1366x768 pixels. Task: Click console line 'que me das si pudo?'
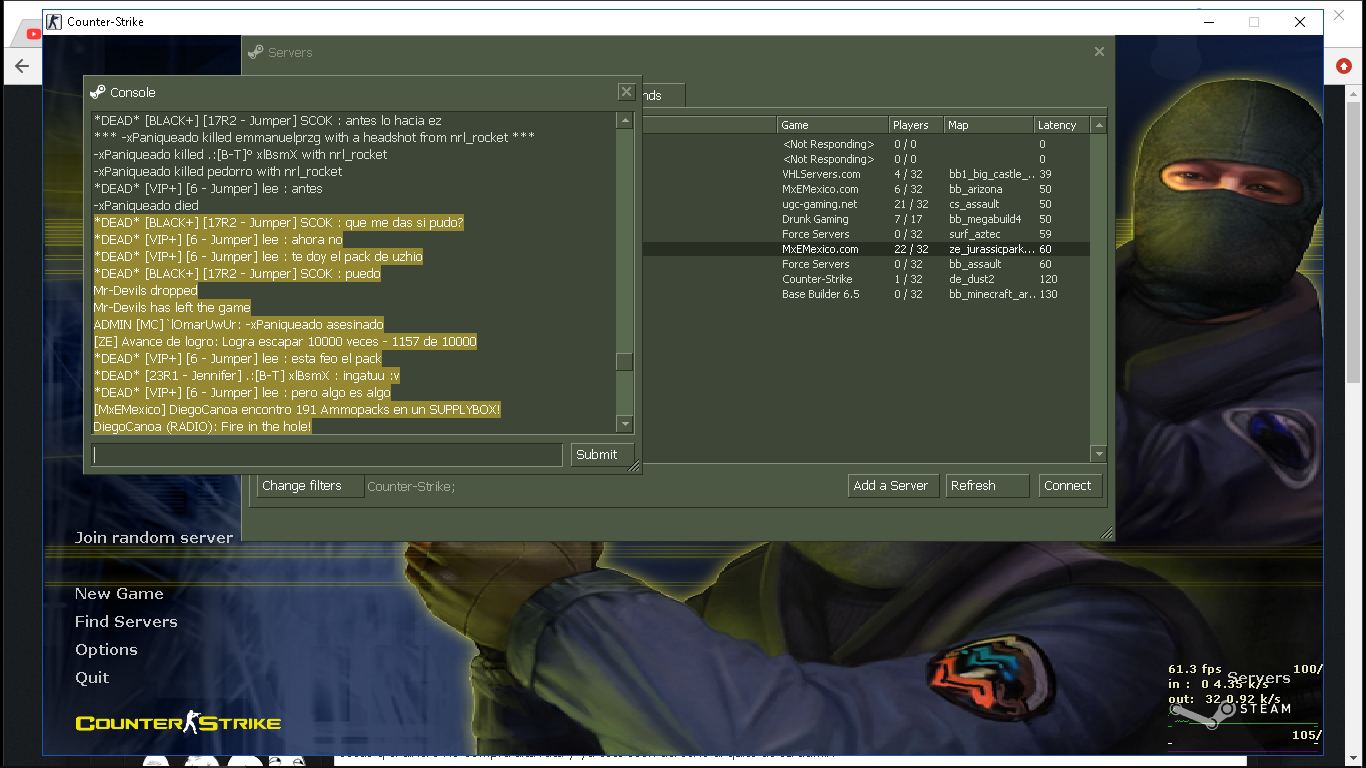(279, 223)
